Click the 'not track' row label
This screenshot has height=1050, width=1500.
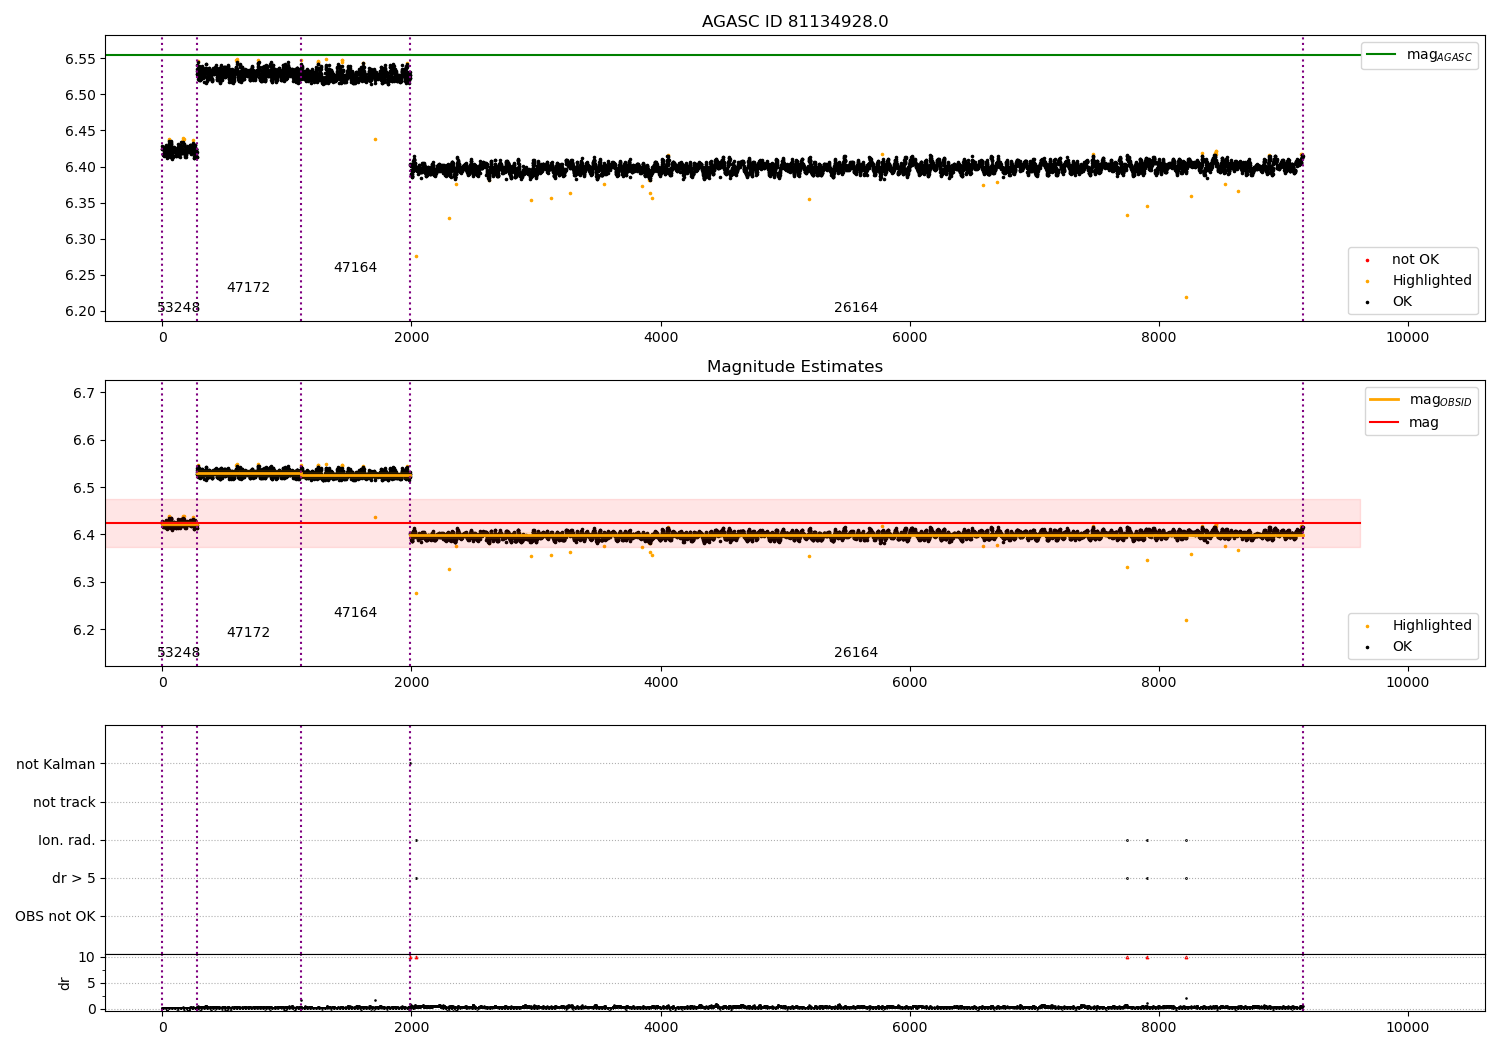[64, 803]
